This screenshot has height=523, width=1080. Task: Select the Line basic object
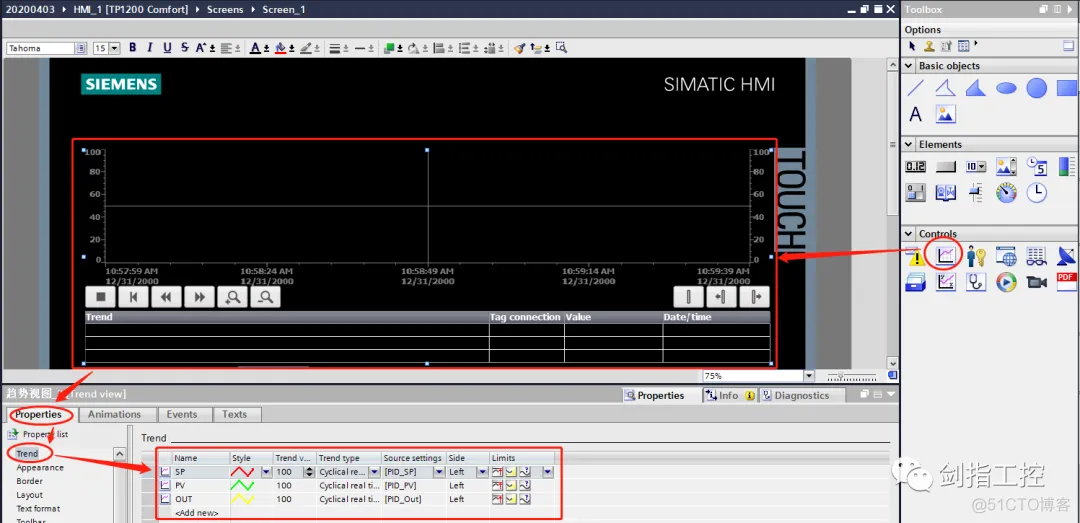(915, 88)
